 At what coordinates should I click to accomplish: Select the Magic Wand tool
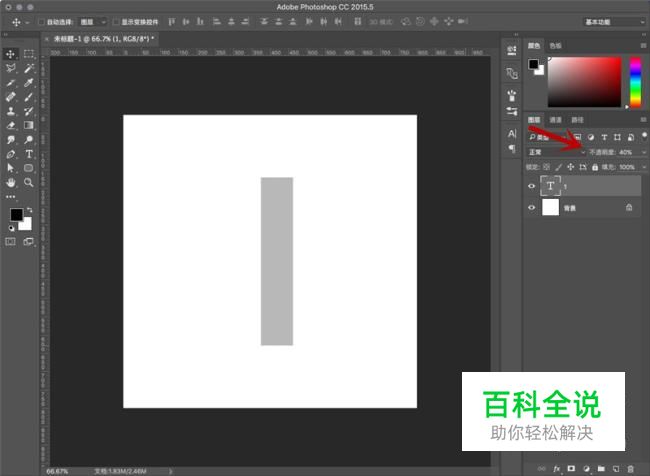click(29, 68)
